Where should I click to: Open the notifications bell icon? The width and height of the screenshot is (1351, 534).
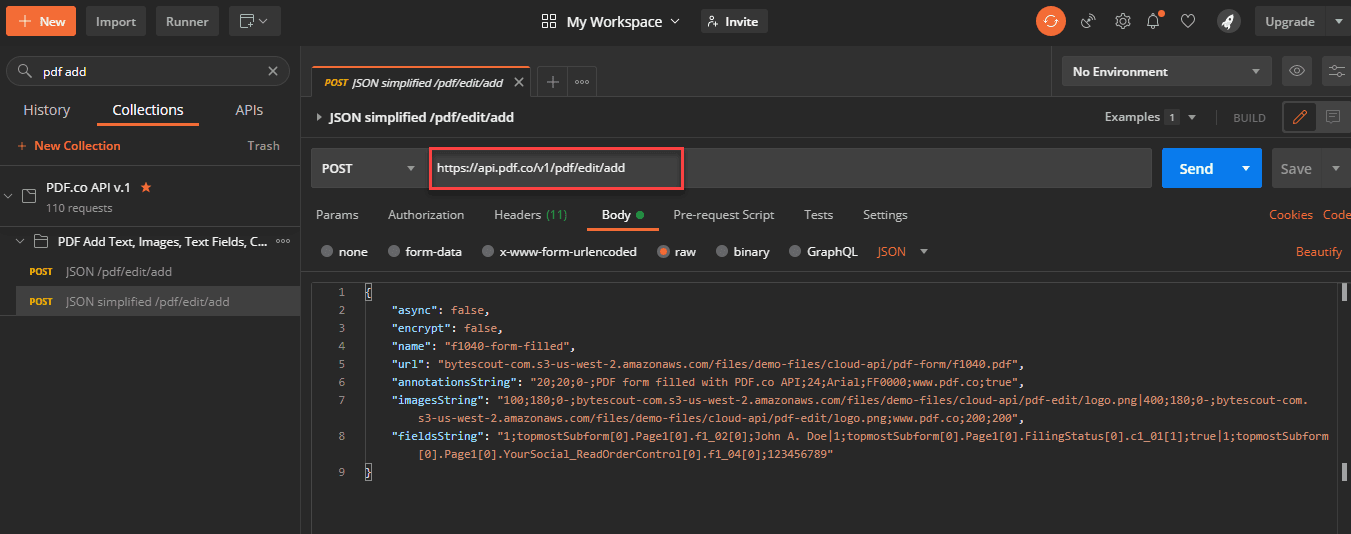coord(1154,21)
